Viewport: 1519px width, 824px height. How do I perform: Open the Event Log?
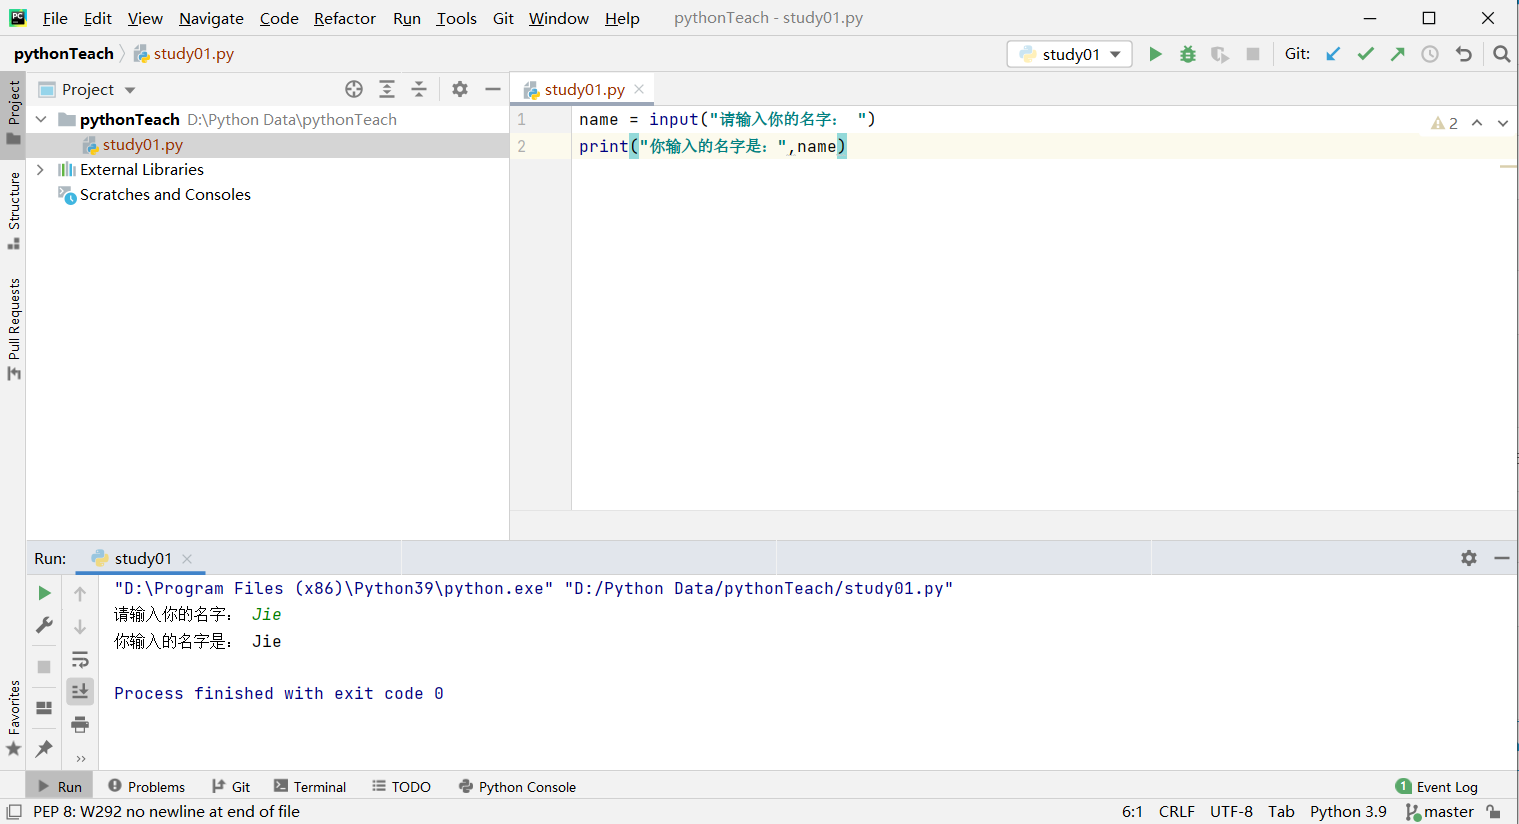(1437, 787)
